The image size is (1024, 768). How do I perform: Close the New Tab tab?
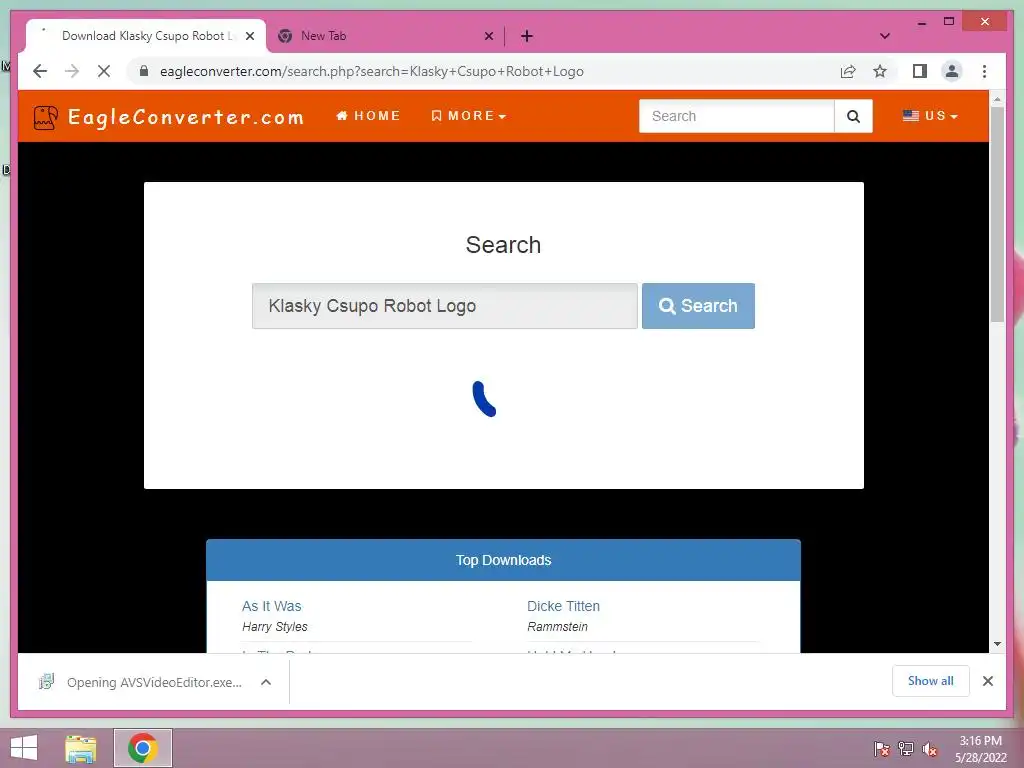(488, 36)
